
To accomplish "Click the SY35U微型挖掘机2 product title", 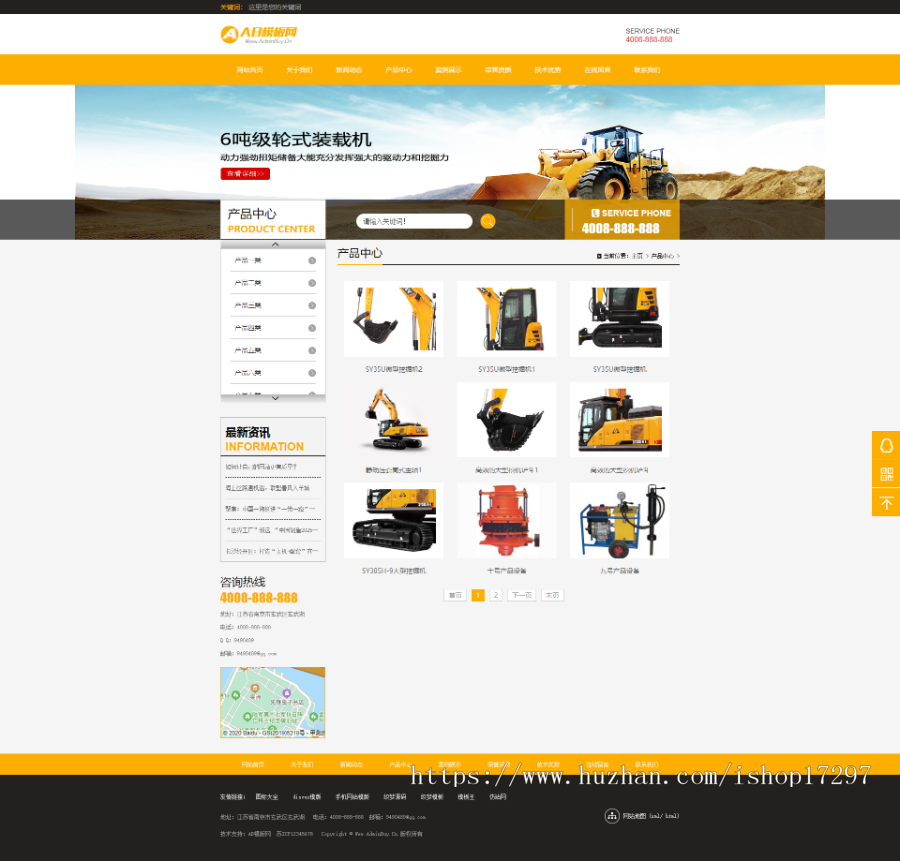I will pos(394,369).
